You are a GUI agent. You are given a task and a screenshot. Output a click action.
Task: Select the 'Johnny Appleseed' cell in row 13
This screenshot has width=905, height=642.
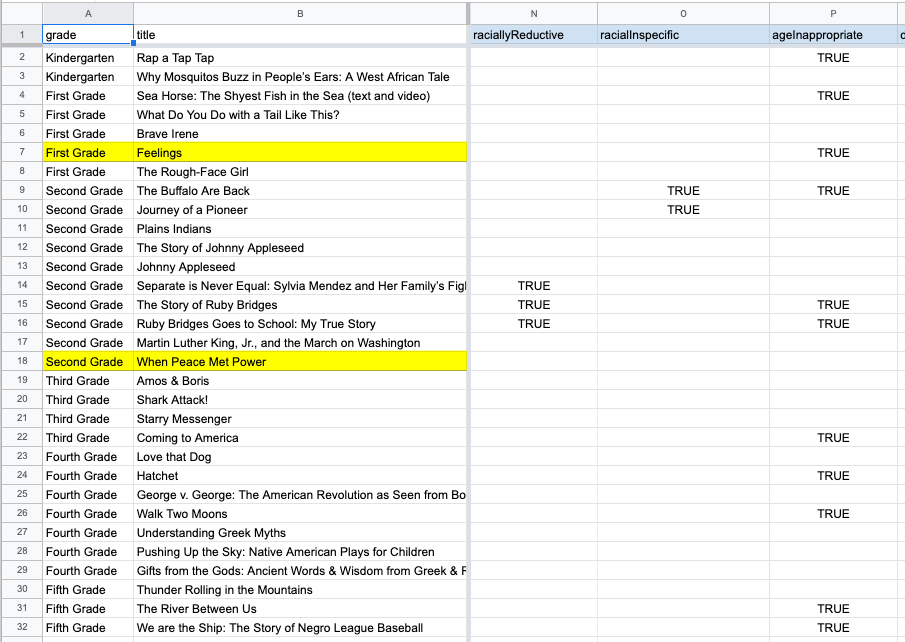click(x=300, y=267)
